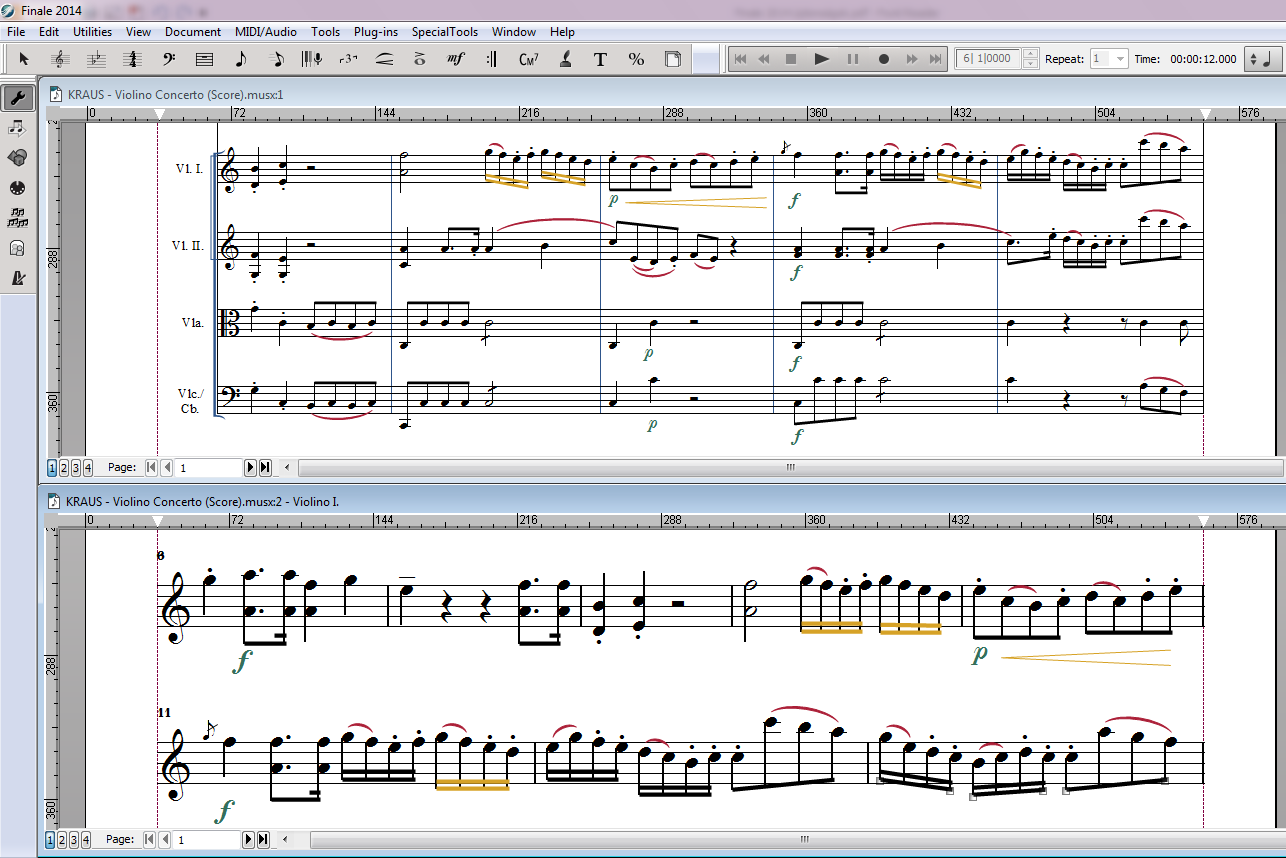
Task: Click the rewind playback button
Action: (x=765, y=59)
